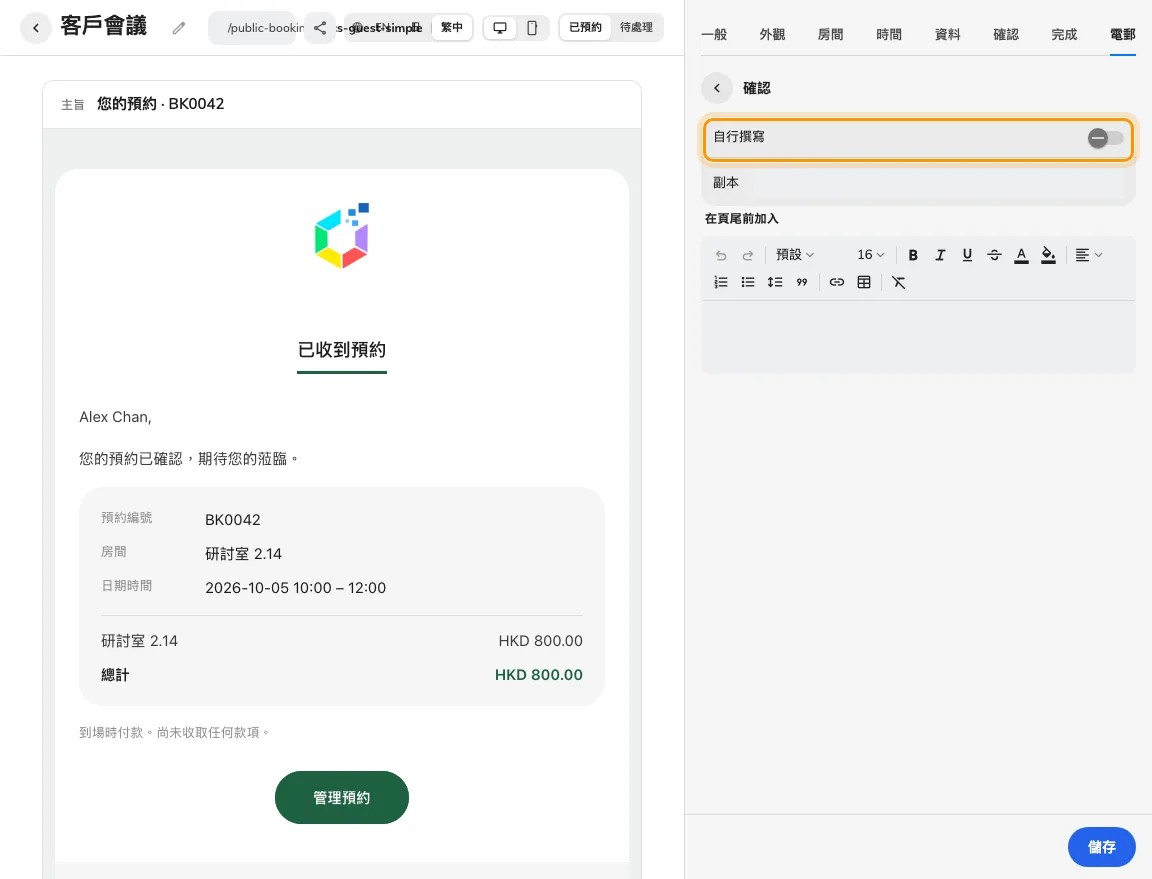Open the text alignment dropdown

click(x=1089, y=255)
